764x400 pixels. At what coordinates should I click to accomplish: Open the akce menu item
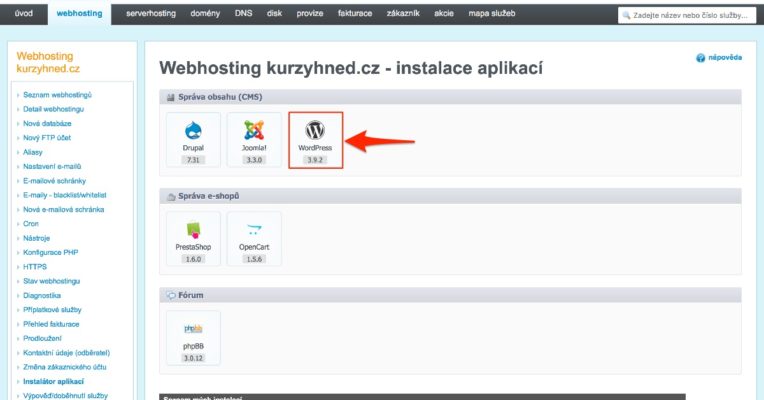tap(444, 14)
